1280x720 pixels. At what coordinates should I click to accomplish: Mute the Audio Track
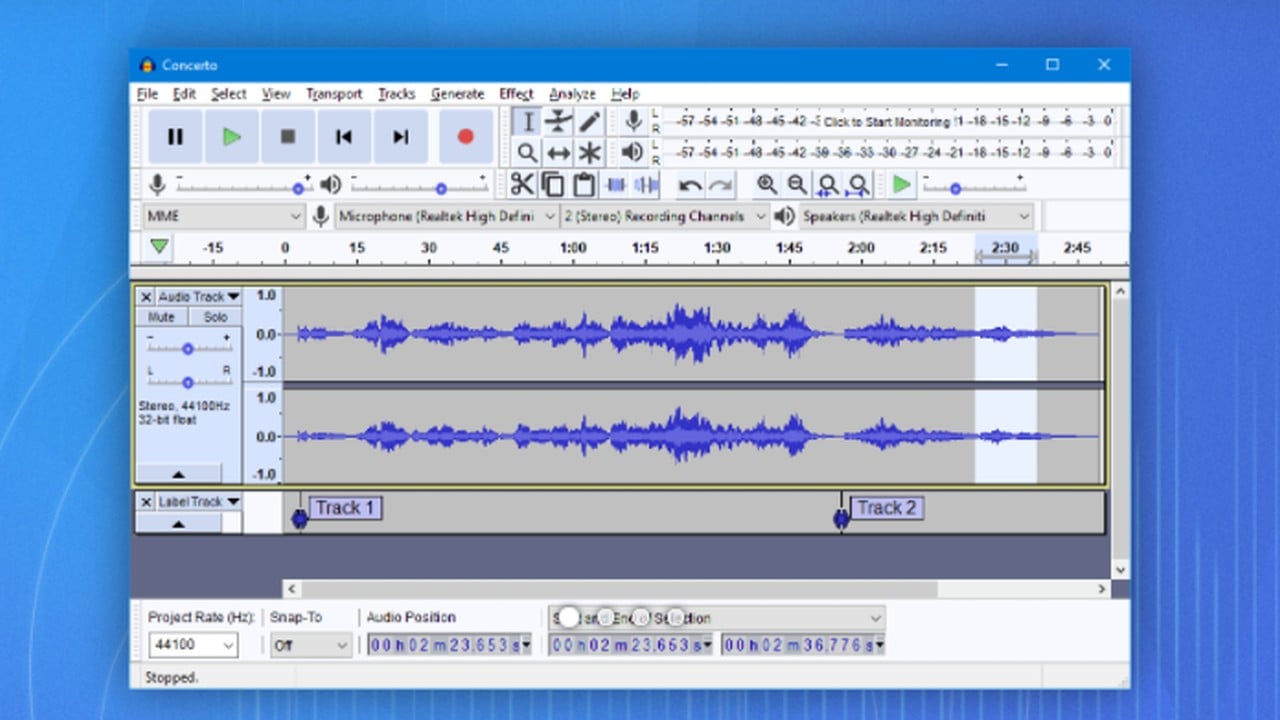(161, 317)
